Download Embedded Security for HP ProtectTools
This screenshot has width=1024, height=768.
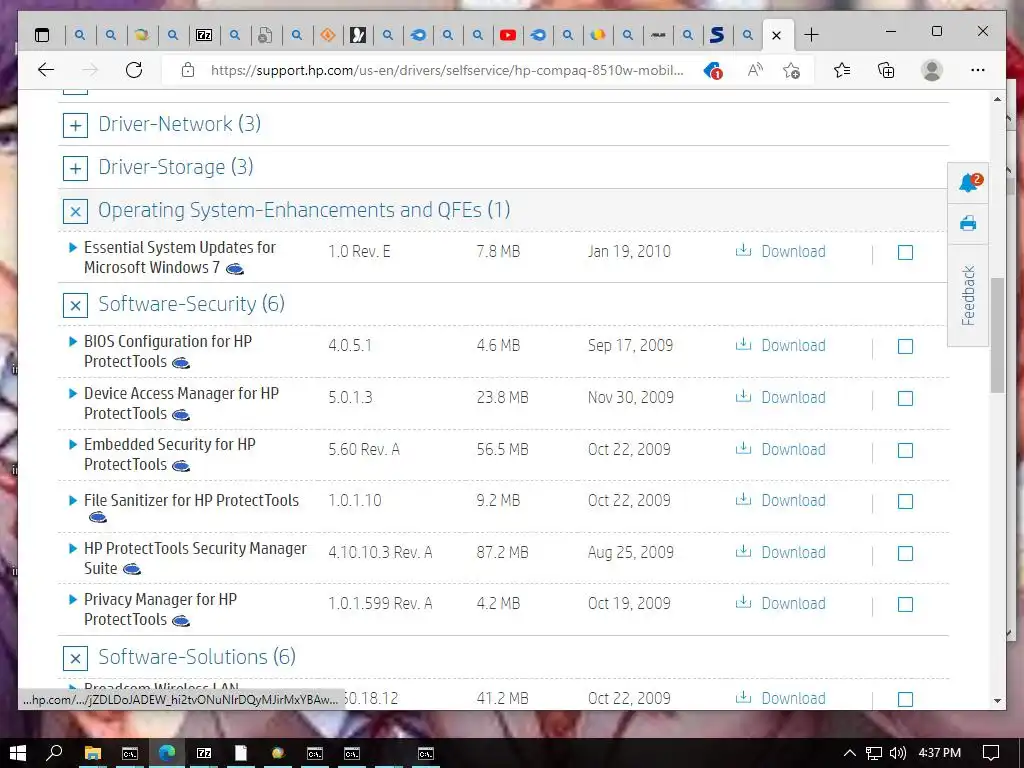pyautogui.click(x=780, y=449)
